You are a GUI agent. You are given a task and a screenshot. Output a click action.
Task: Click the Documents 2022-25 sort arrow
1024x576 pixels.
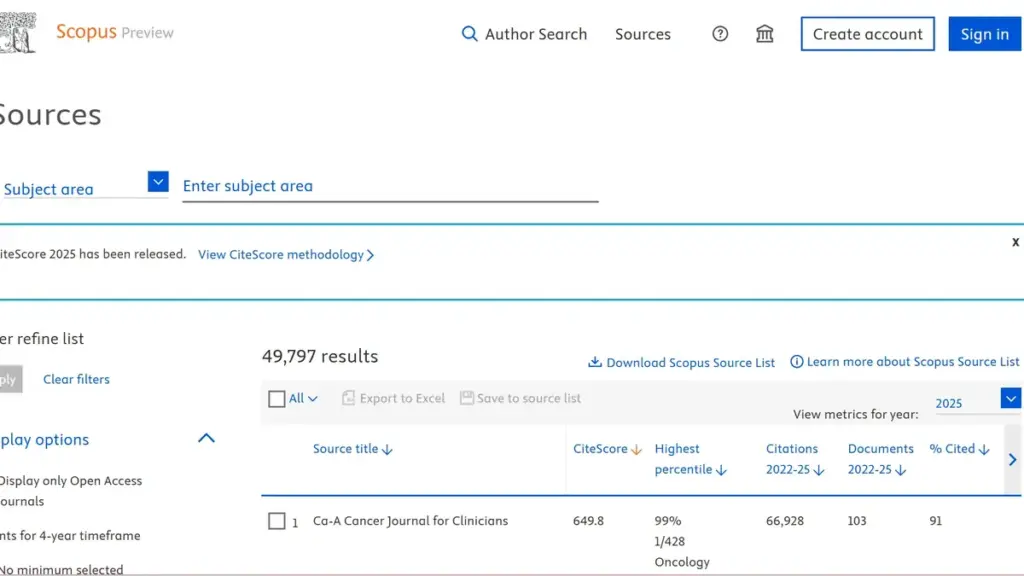(x=901, y=470)
